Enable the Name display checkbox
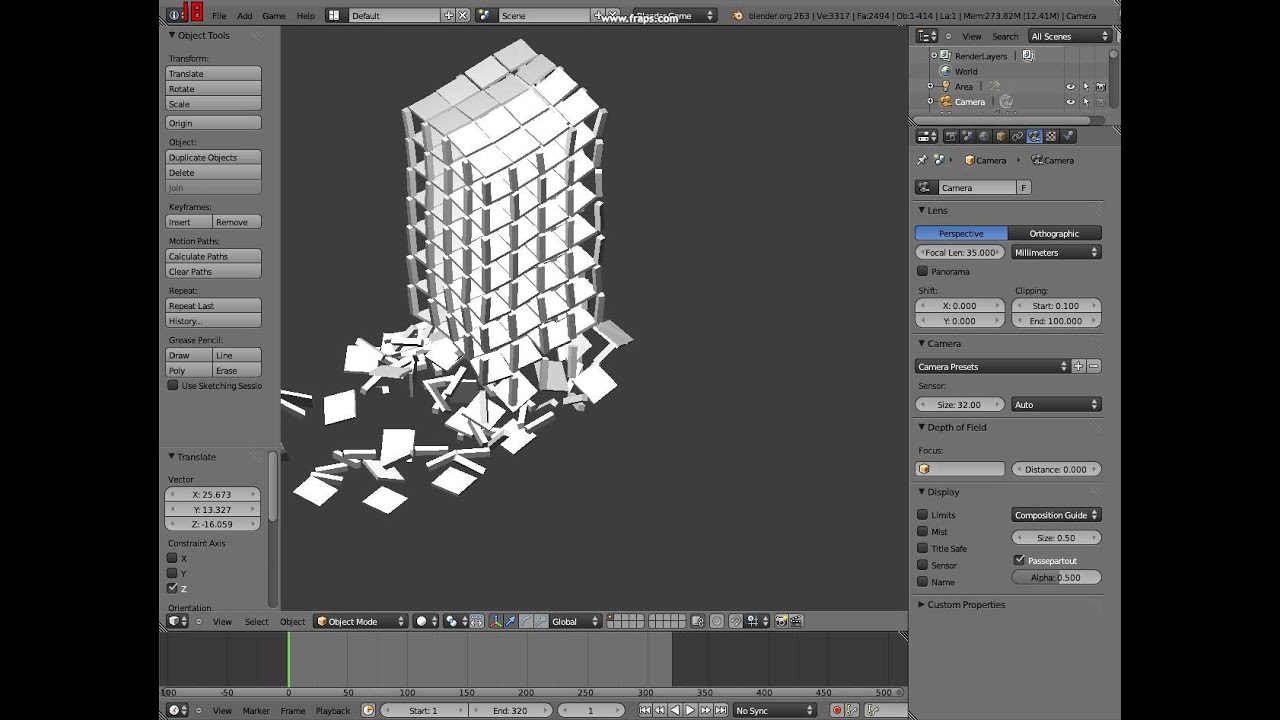 pyautogui.click(x=922, y=581)
